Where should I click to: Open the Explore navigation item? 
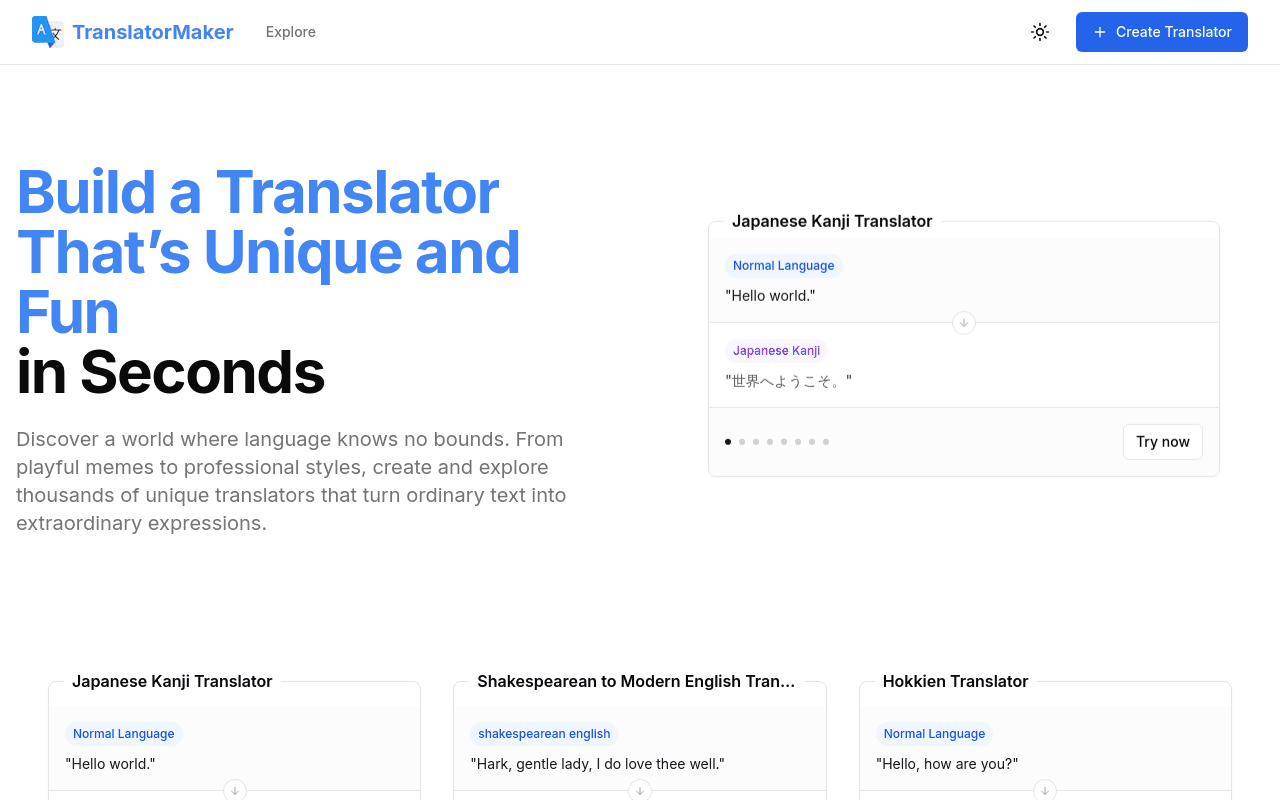[x=291, y=32]
